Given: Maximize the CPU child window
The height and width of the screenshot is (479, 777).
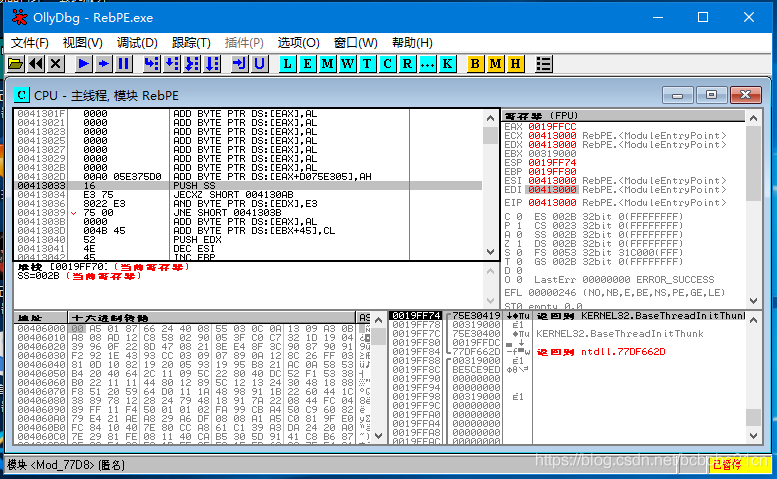Looking at the screenshot, I should pyautogui.click(x=711, y=95).
